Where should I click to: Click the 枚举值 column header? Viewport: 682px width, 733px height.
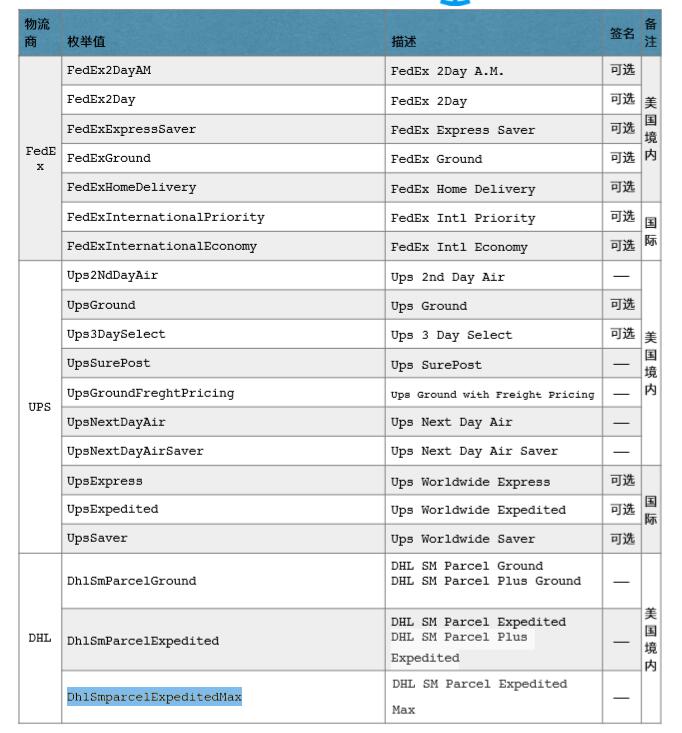(86, 42)
